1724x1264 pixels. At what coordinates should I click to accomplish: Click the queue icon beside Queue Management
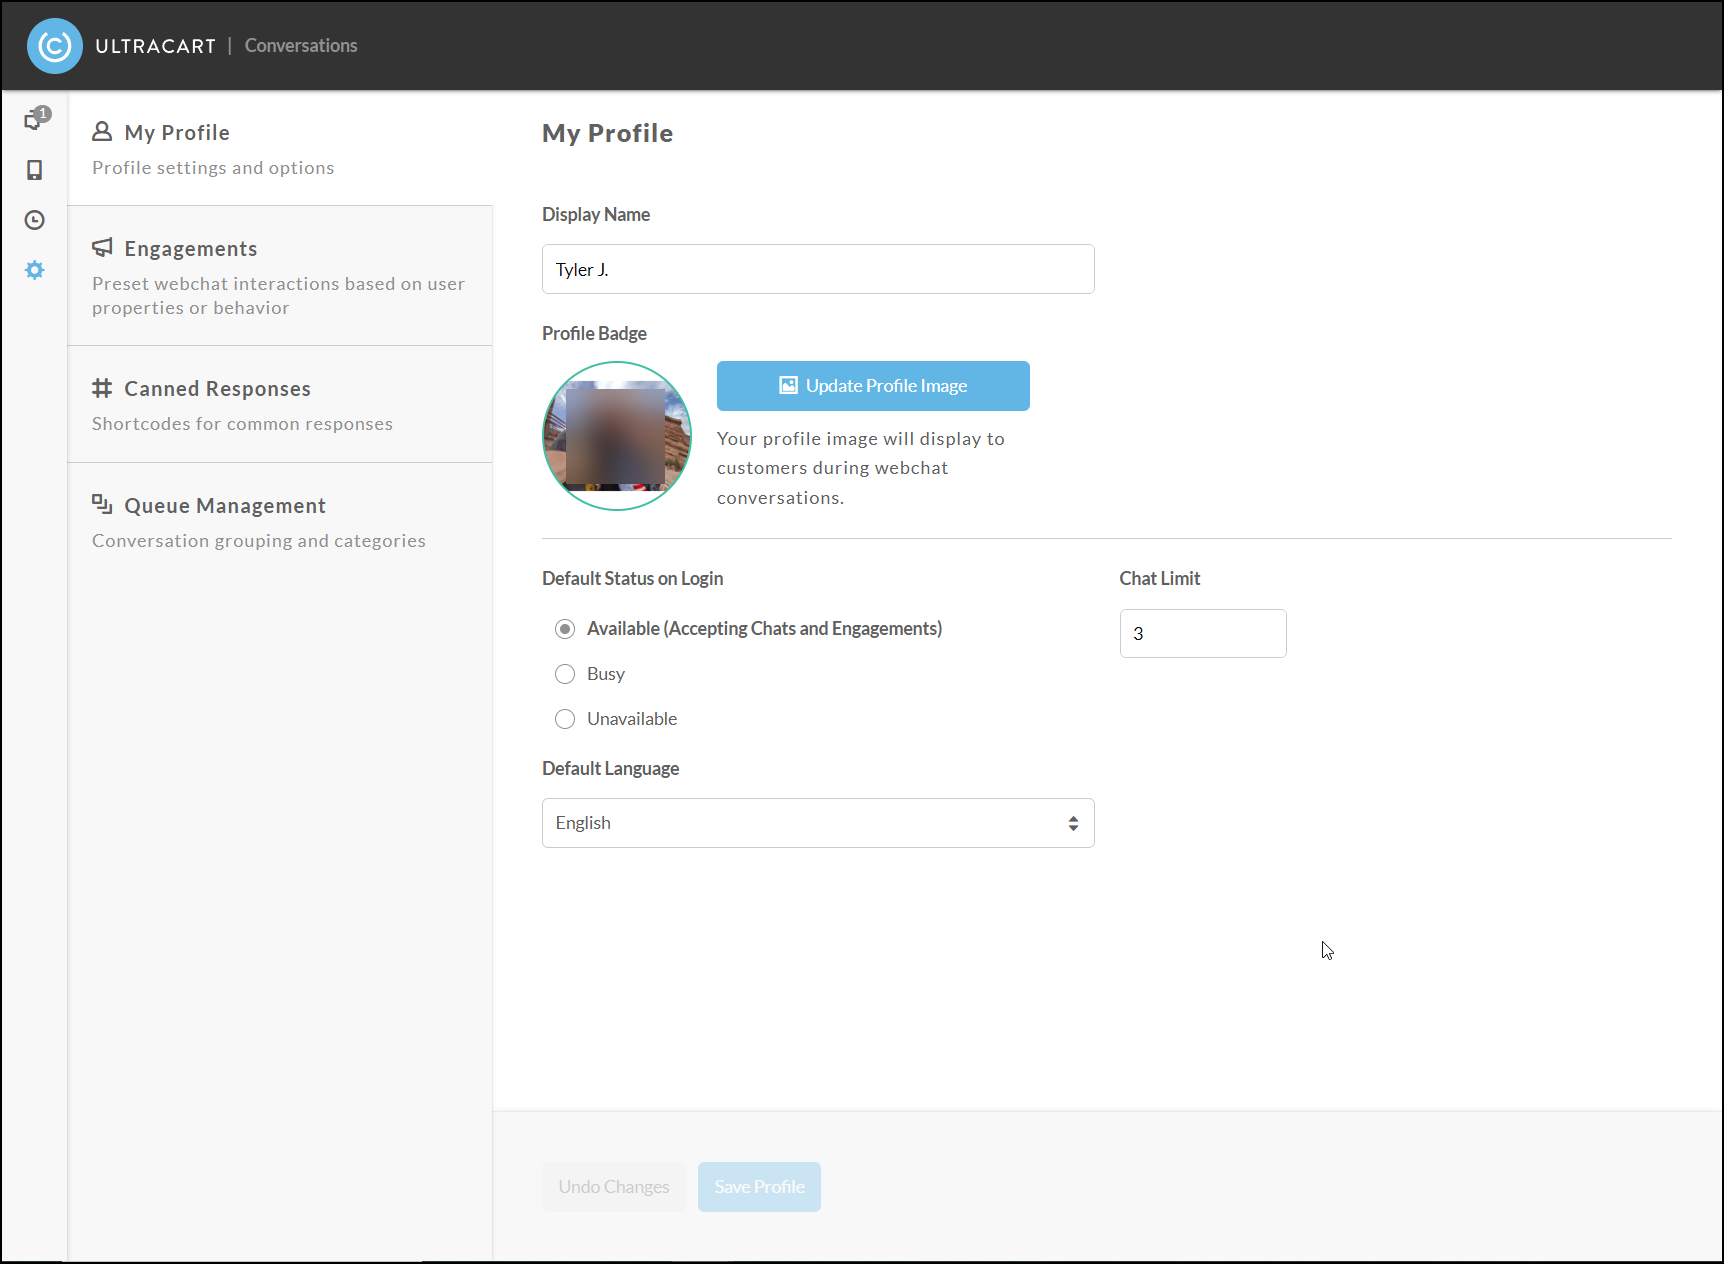point(102,504)
